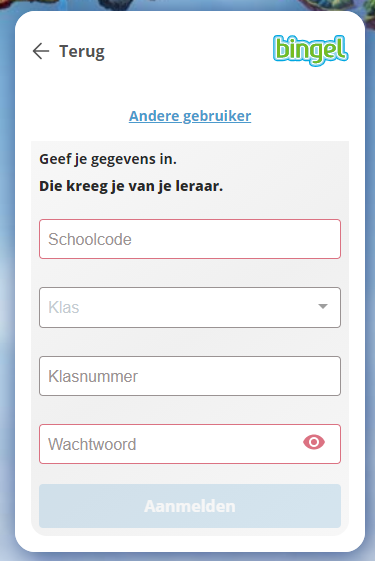This screenshot has height=561, width=375.
Task: Click the text 'Die kreeg je van je leraar.'
Action: (131, 186)
